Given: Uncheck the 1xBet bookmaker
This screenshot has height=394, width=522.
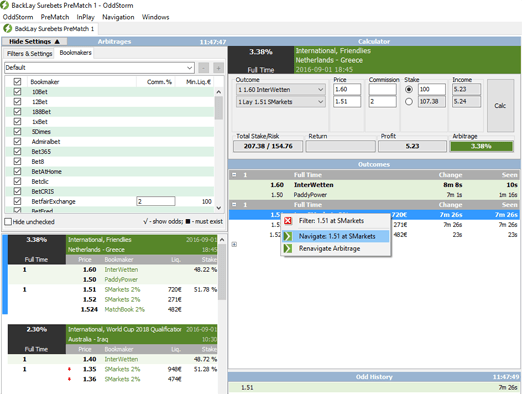Looking at the screenshot, I should coord(17,122).
